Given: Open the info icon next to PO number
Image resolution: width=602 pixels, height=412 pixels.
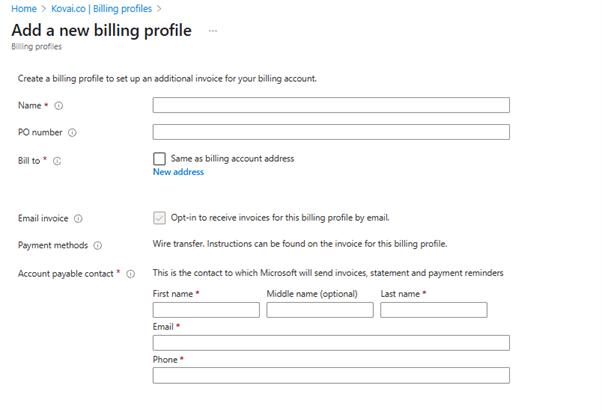Looking at the screenshot, I should pyautogui.click(x=72, y=132).
